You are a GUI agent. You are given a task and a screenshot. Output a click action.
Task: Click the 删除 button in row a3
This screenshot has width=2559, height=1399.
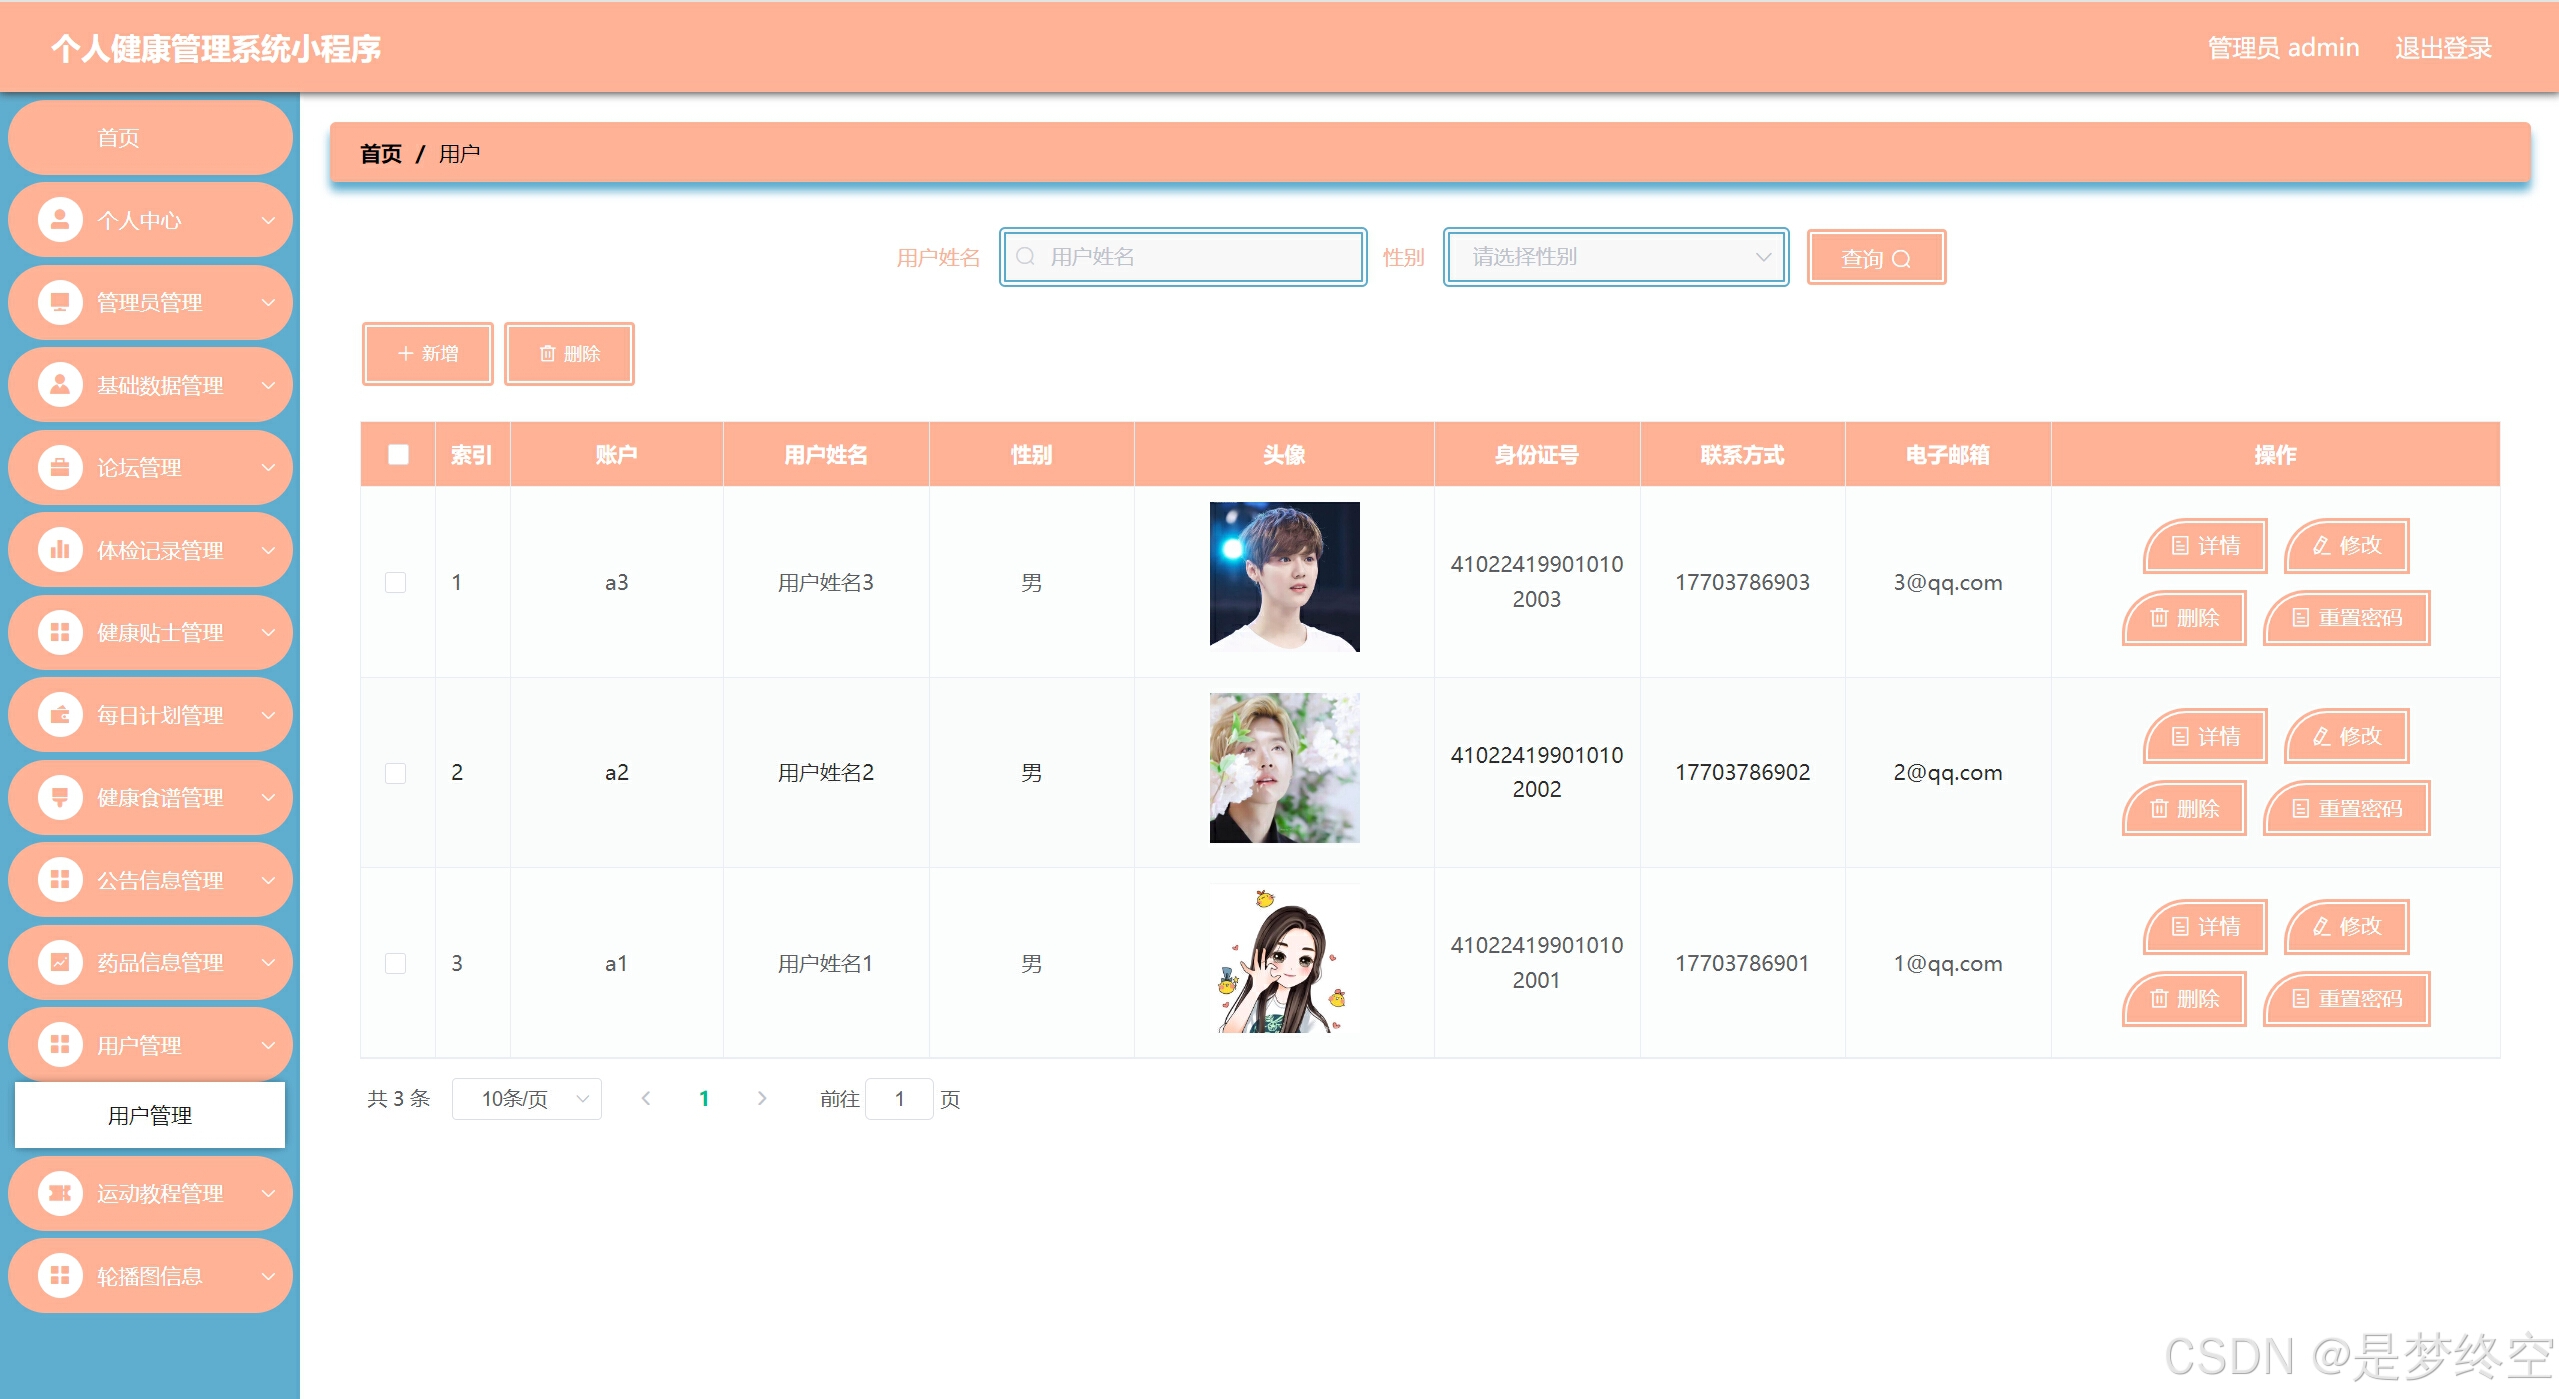click(x=2184, y=618)
